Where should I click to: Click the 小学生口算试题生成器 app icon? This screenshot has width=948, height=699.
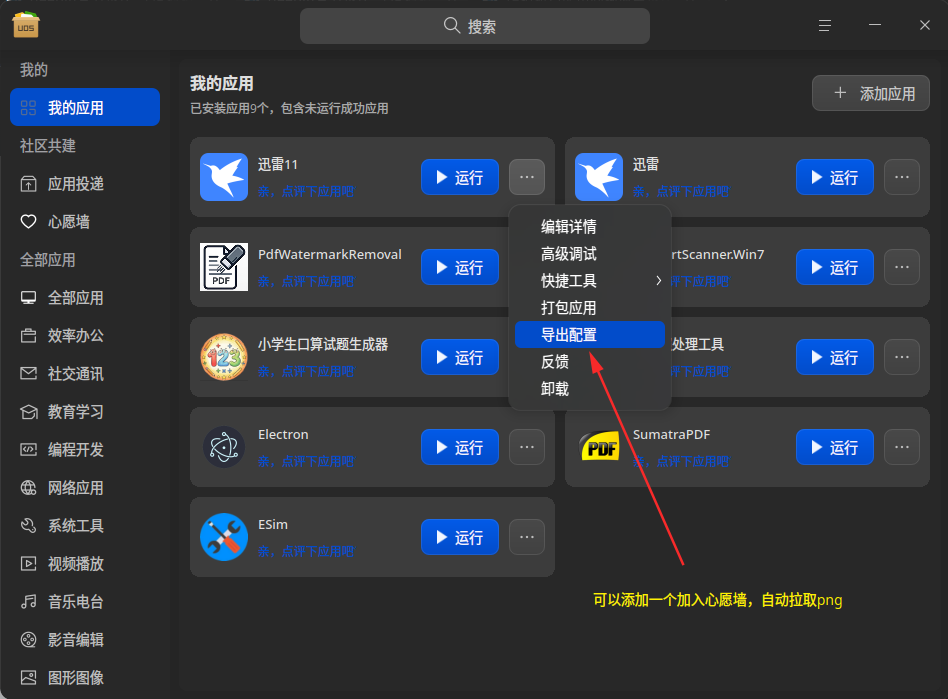224,357
